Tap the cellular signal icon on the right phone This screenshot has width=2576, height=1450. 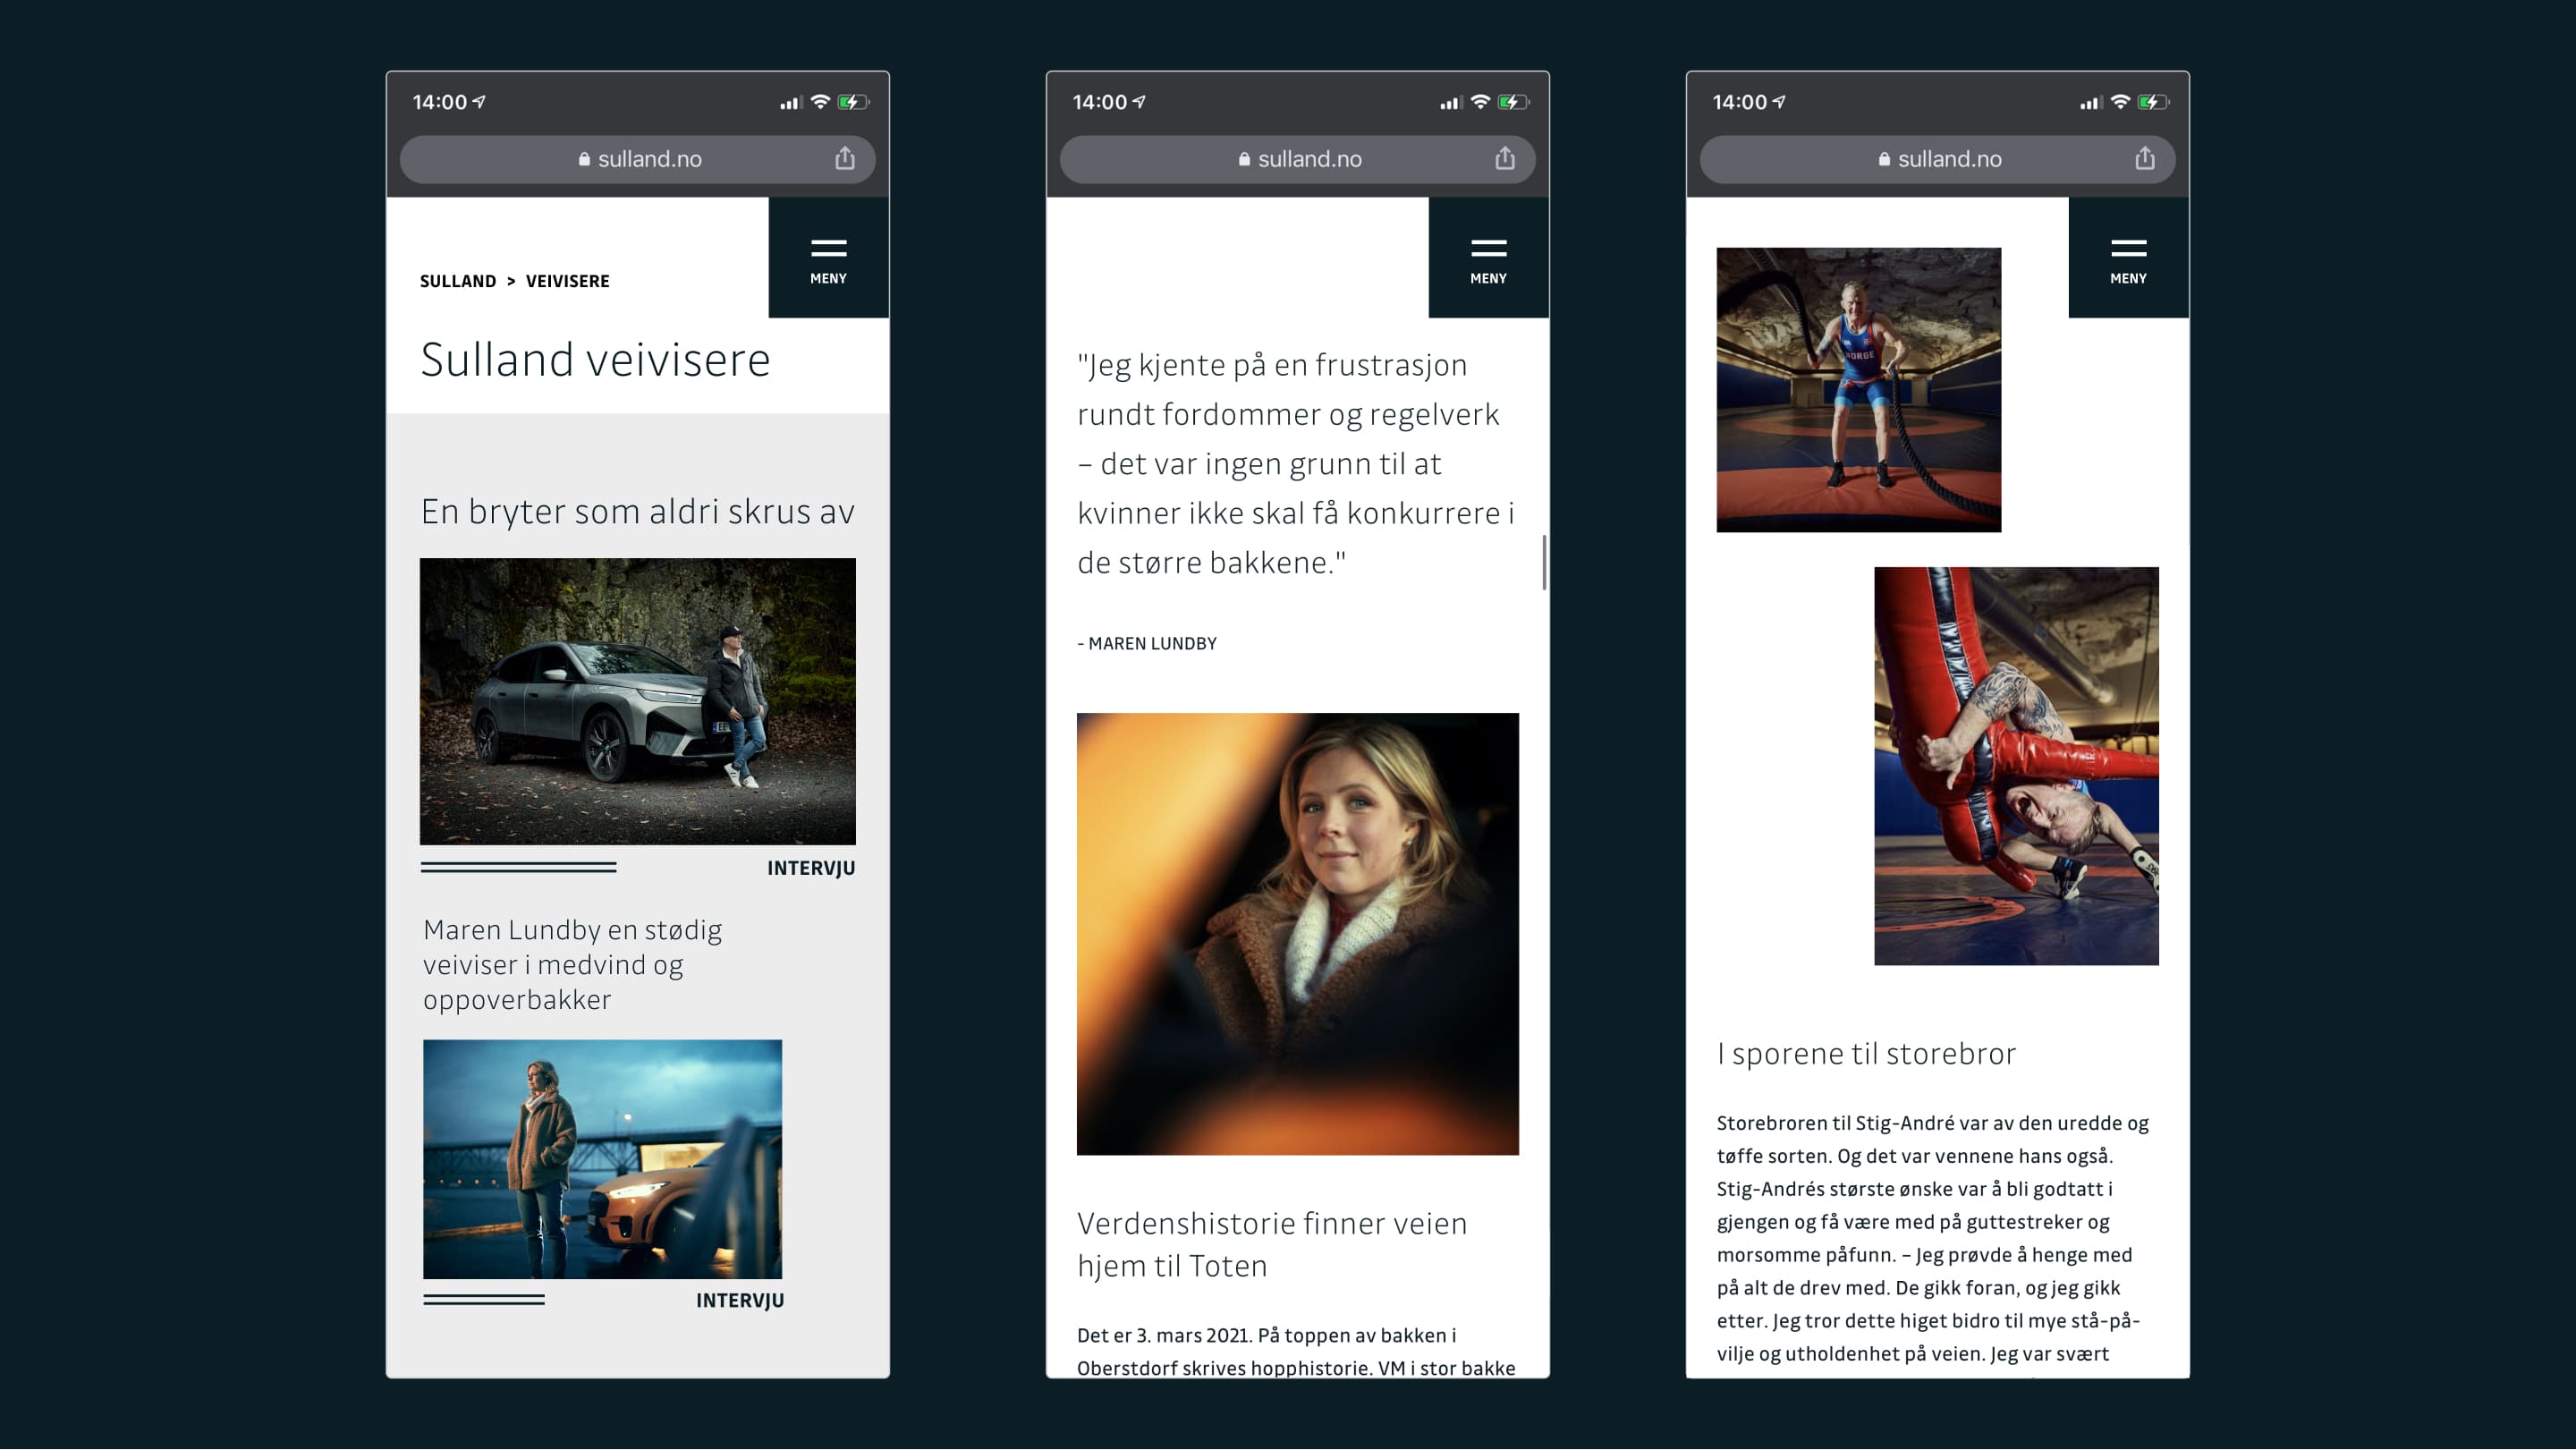pos(2091,103)
